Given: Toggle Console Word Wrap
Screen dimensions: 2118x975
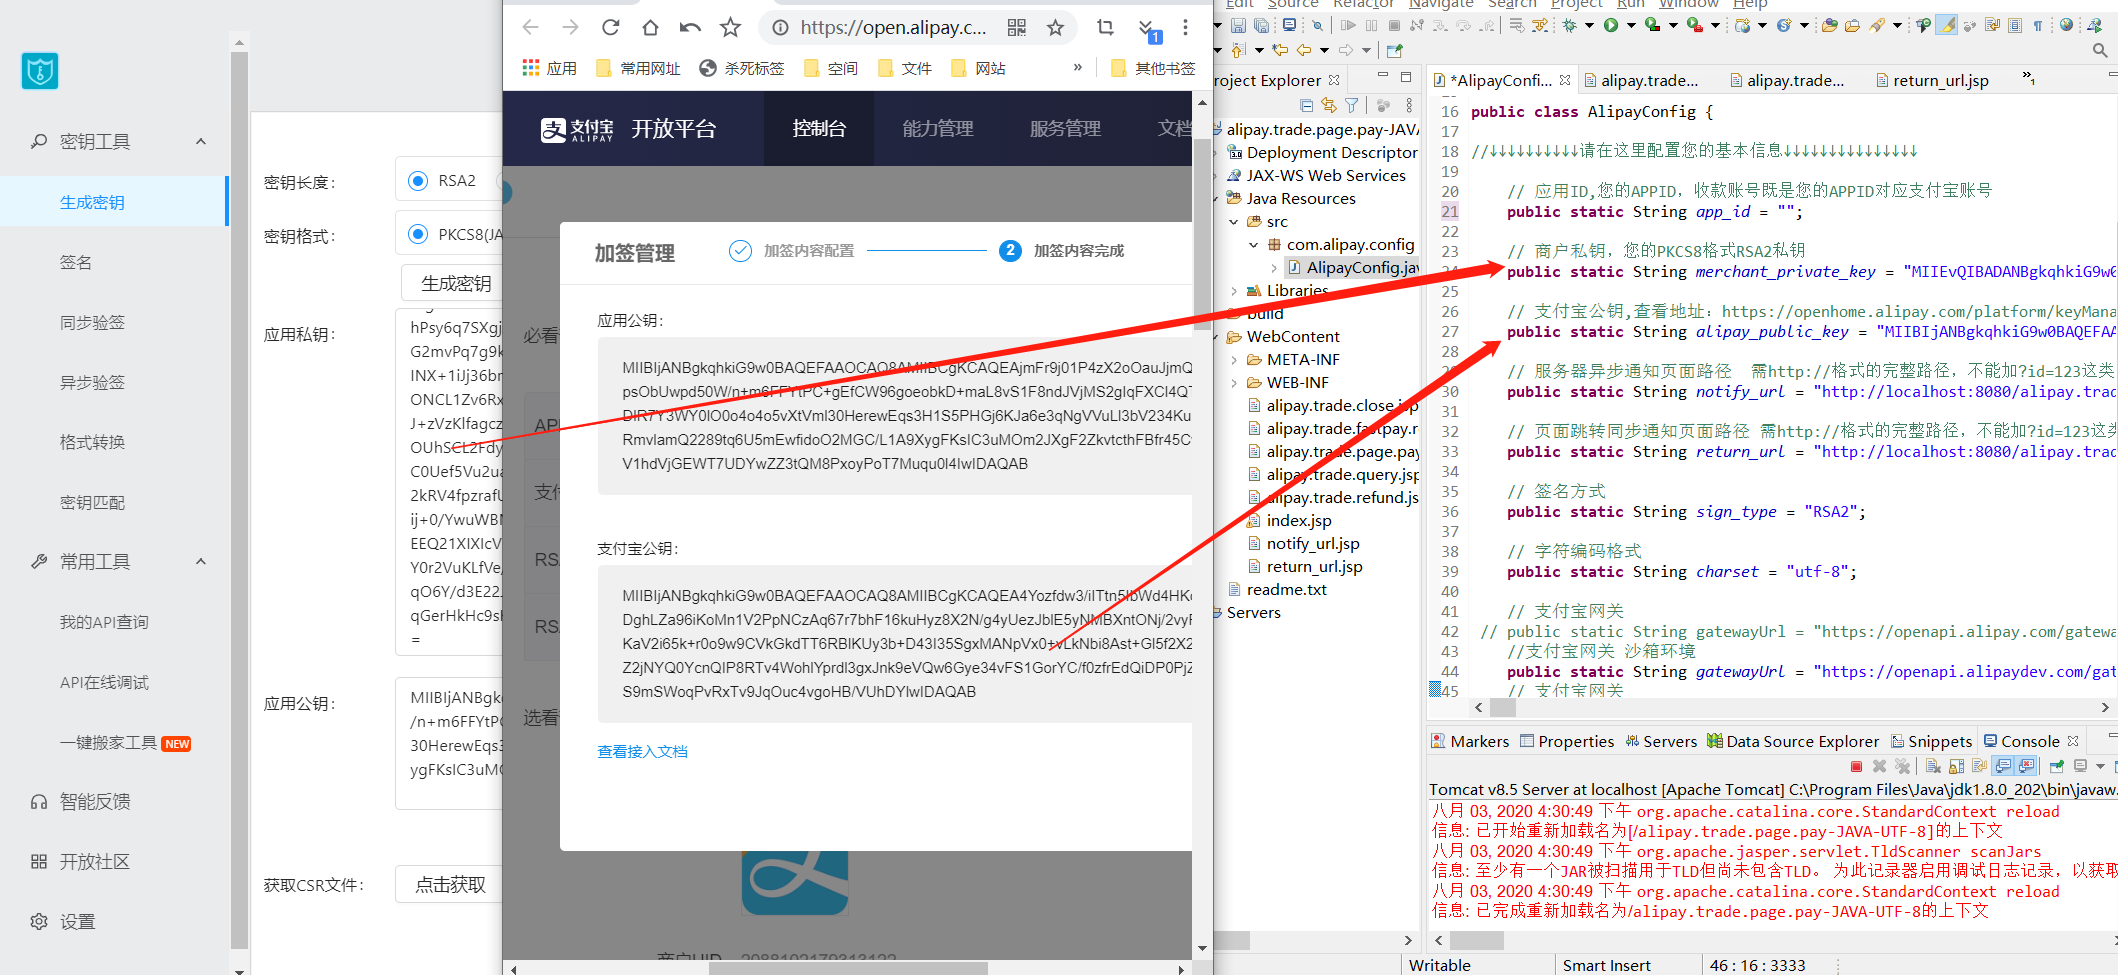Looking at the screenshot, I should pos(1979,766).
